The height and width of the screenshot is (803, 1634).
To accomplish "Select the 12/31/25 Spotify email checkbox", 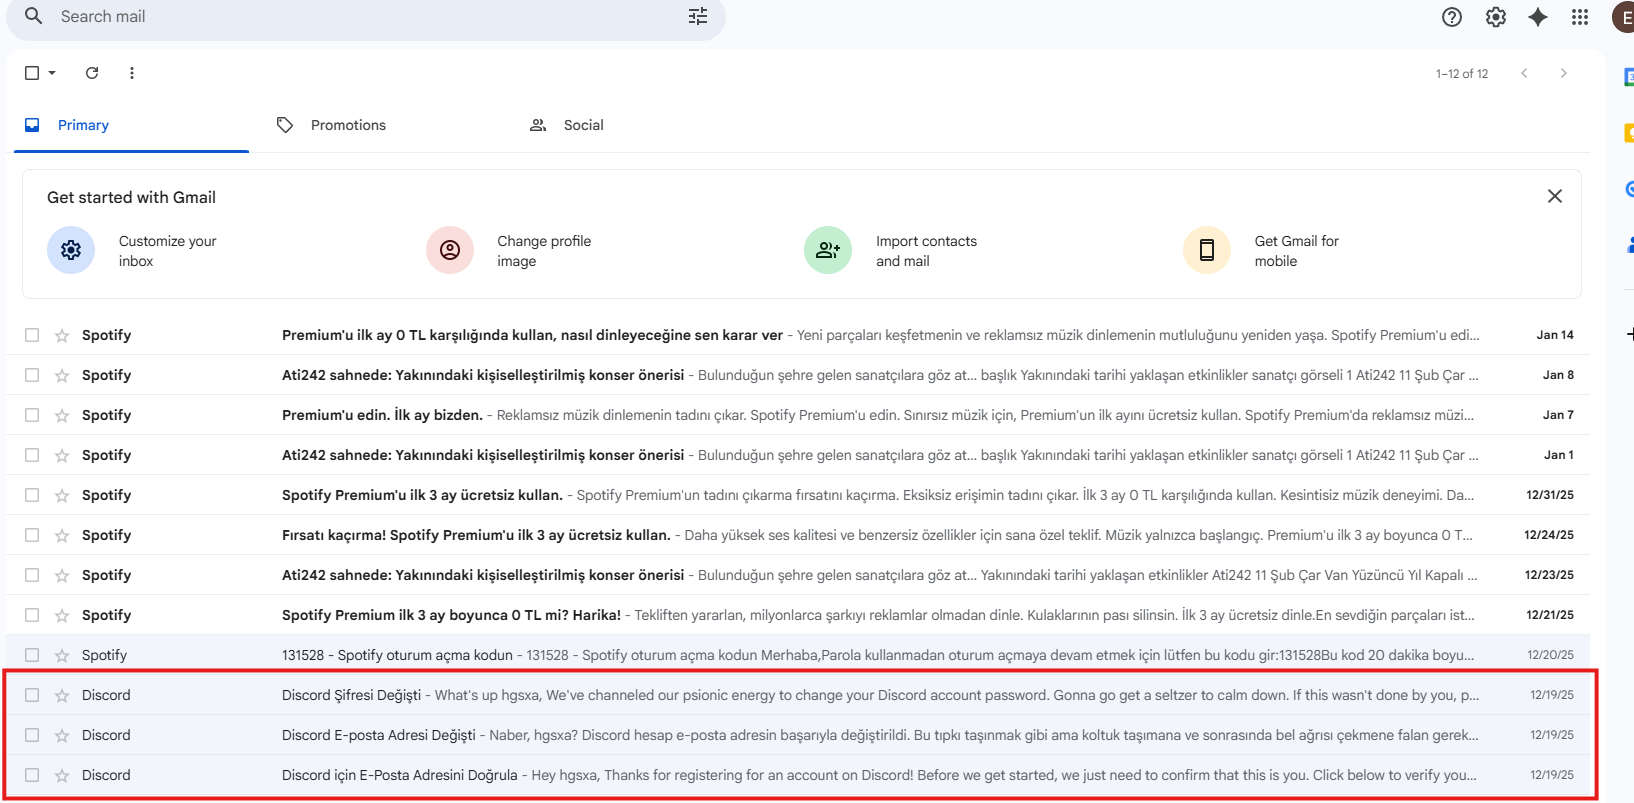I will 32,495.
